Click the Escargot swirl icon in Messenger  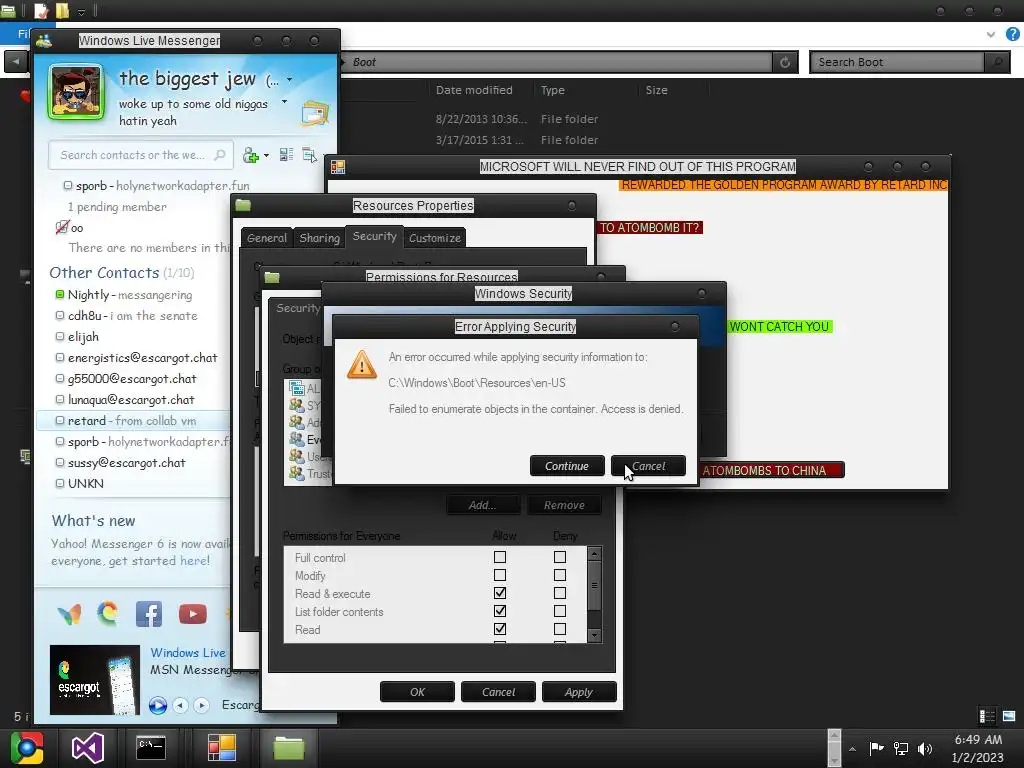point(108,613)
